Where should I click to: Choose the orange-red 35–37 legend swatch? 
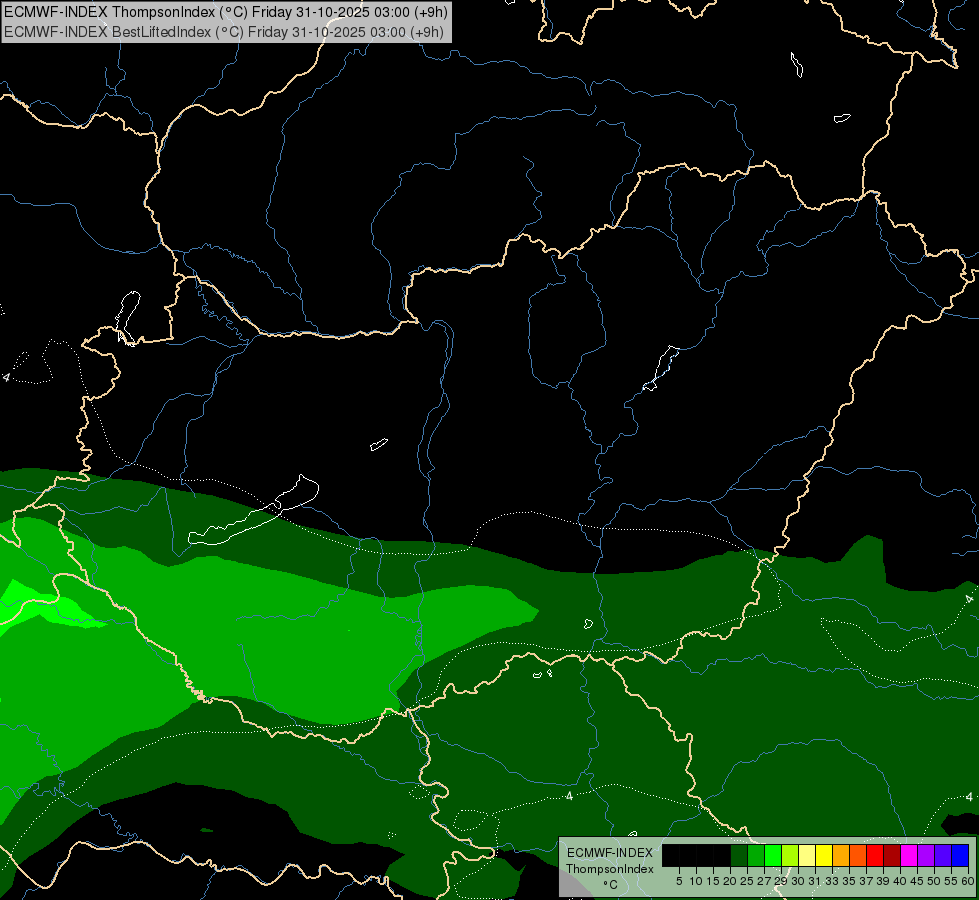click(858, 855)
